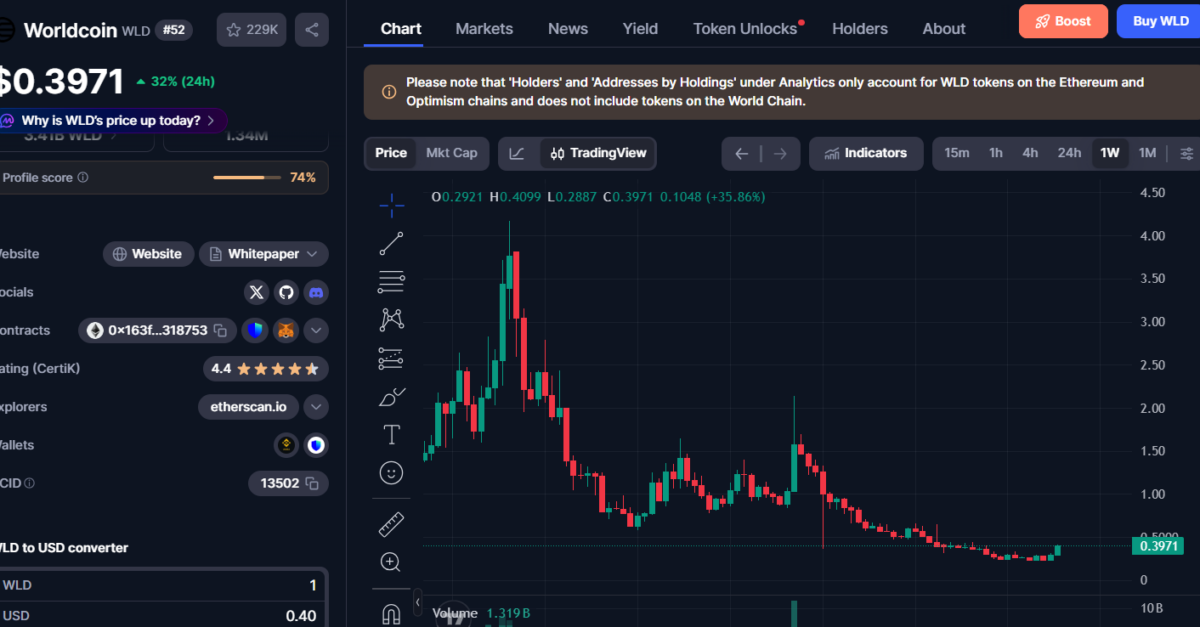Open the X (Twitter) social link
1200x627 pixels.
257,292
